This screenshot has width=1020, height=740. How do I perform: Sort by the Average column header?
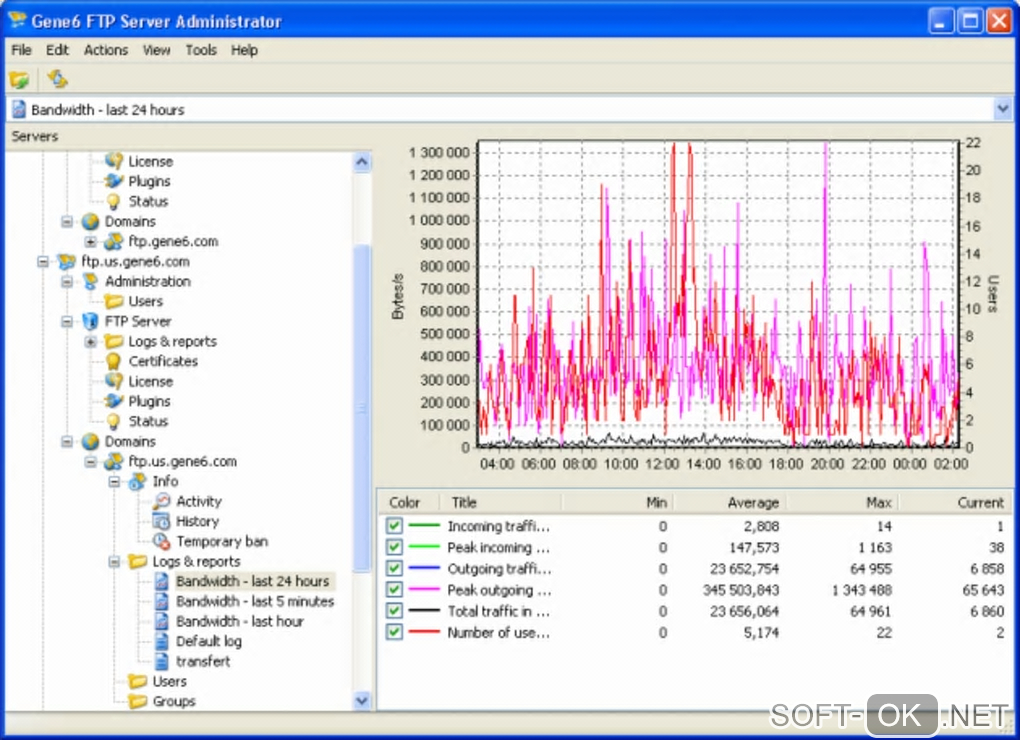click(752, 503)
